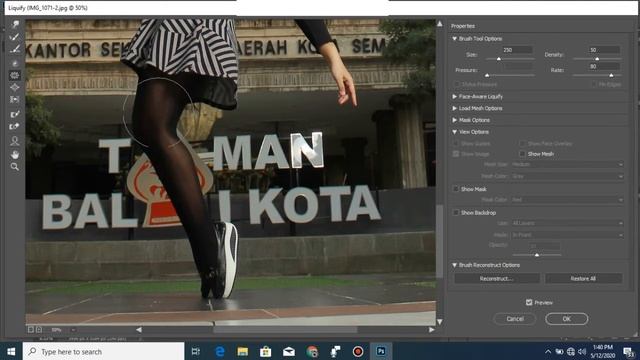Enable the Show Backdrop checkbox

[456, 213]
